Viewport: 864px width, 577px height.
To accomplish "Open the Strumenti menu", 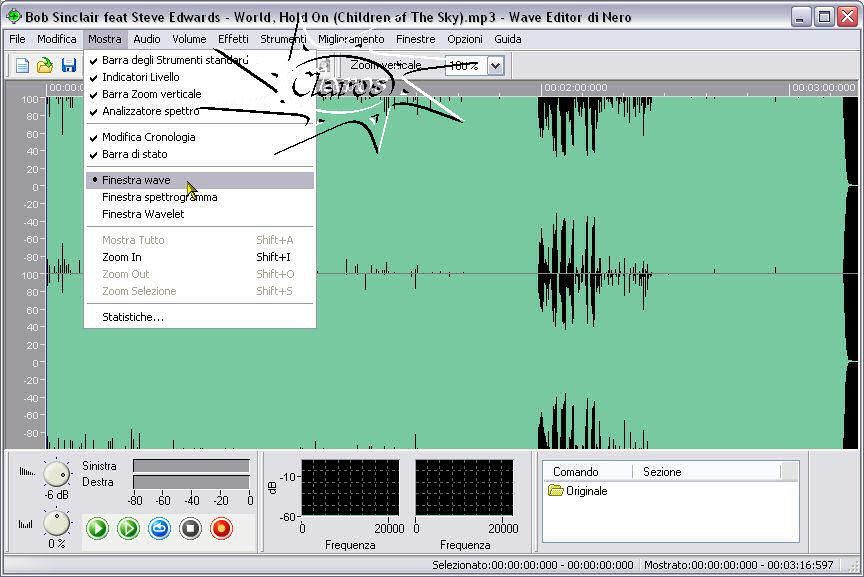I will point(283,39).
